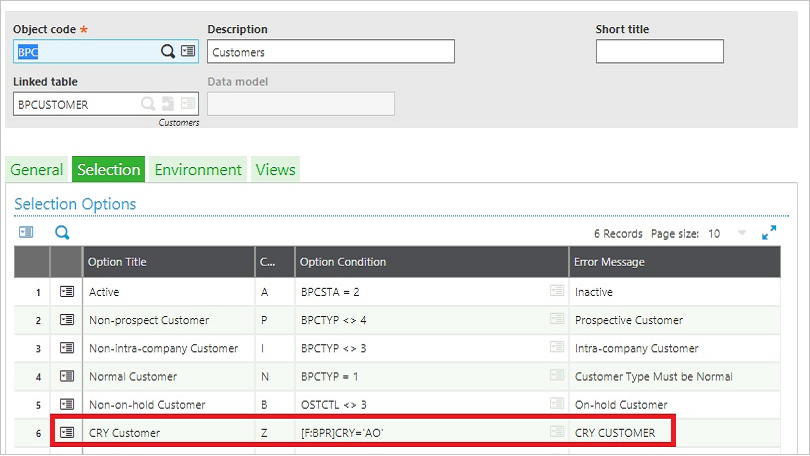
Task: Go to the Views tab
Action: pyautogui.click(x=275, y=169)
